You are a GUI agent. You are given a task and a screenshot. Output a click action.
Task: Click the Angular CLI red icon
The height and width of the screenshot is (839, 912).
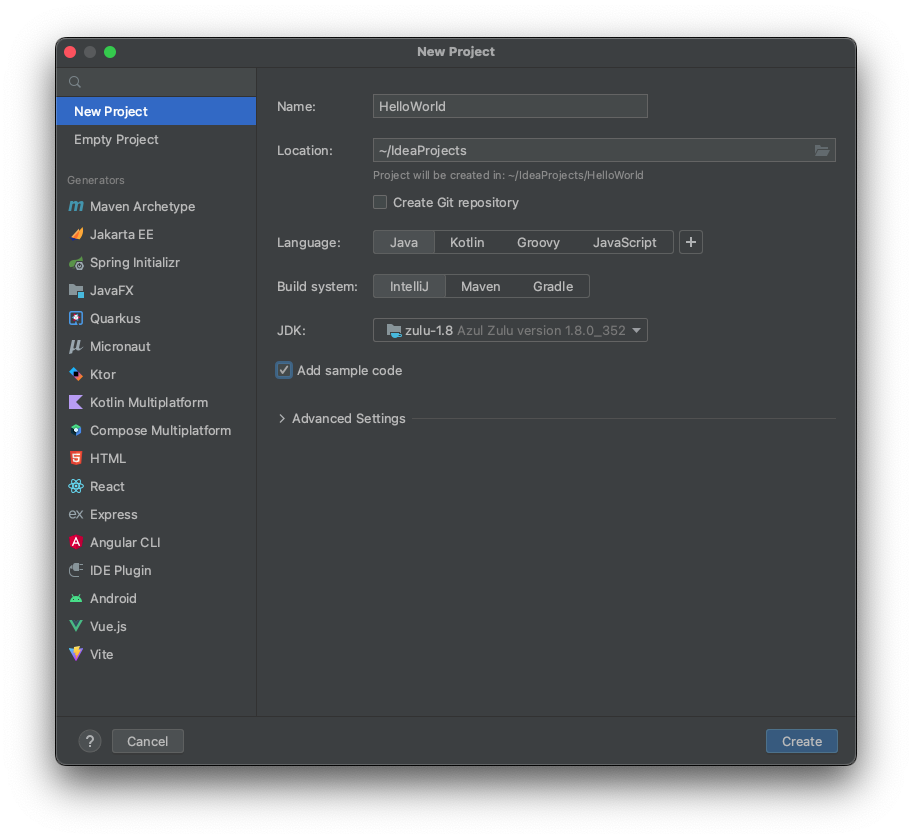click(x=76, y=542)
